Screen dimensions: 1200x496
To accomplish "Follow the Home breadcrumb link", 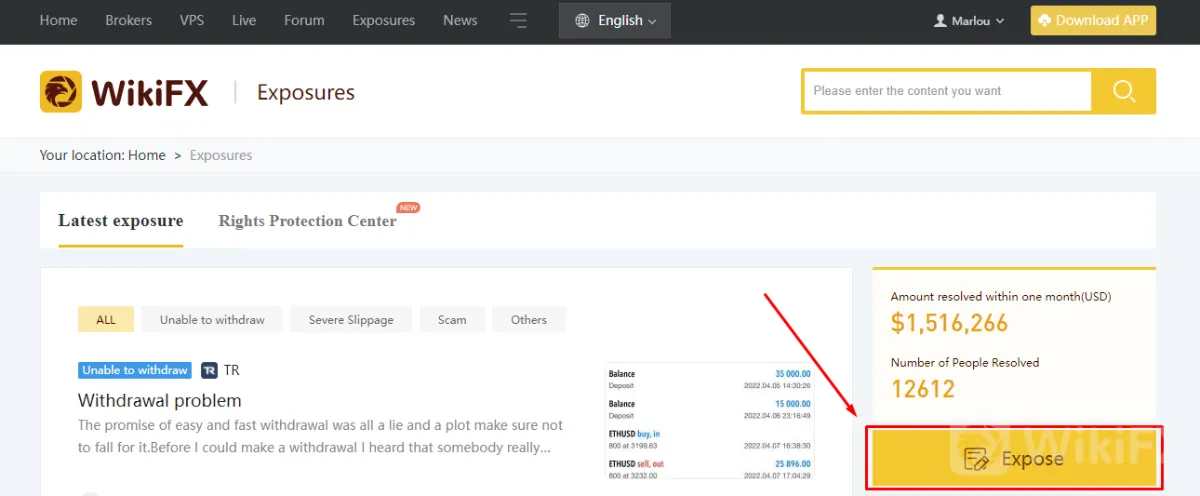I will (x=147, y=155).
